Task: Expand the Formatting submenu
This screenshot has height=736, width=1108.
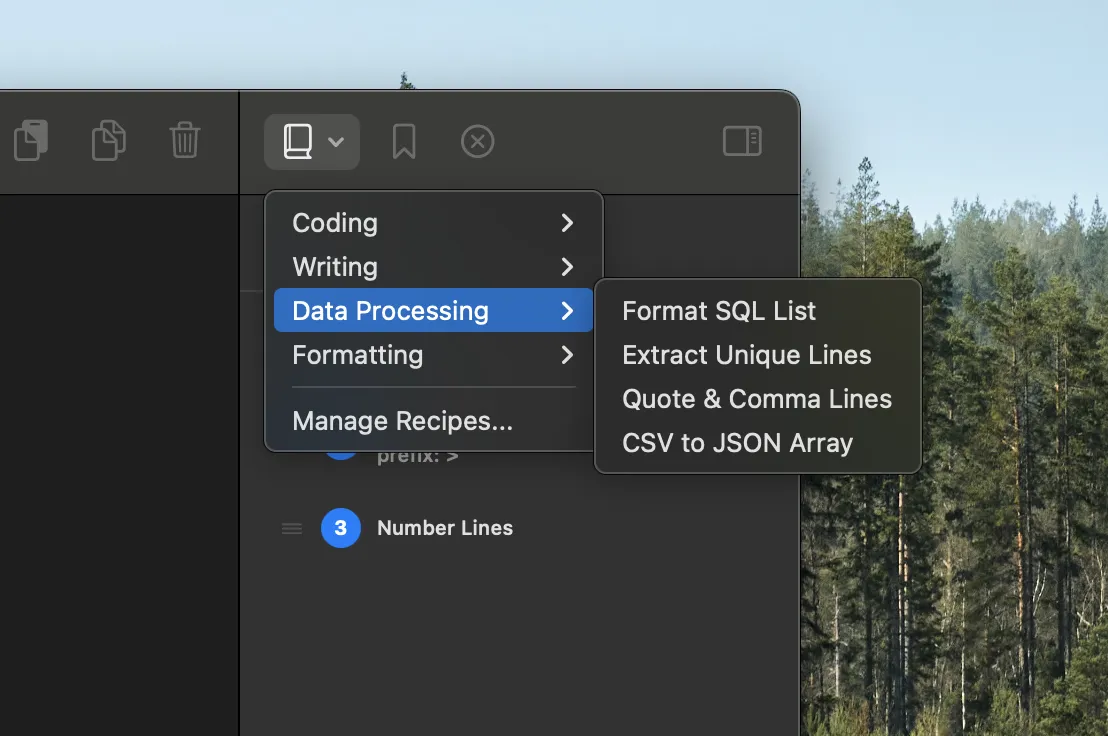Action: coord(433,355)
